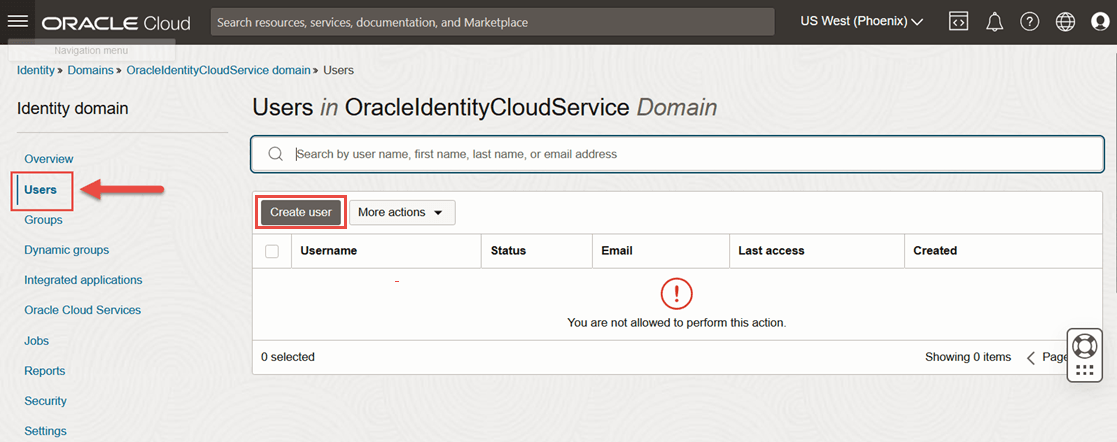The width and height of the screenshot is (1117, 442).
Task: Open Groups in the Identity domain menu
Action: (x=43, y=220)
